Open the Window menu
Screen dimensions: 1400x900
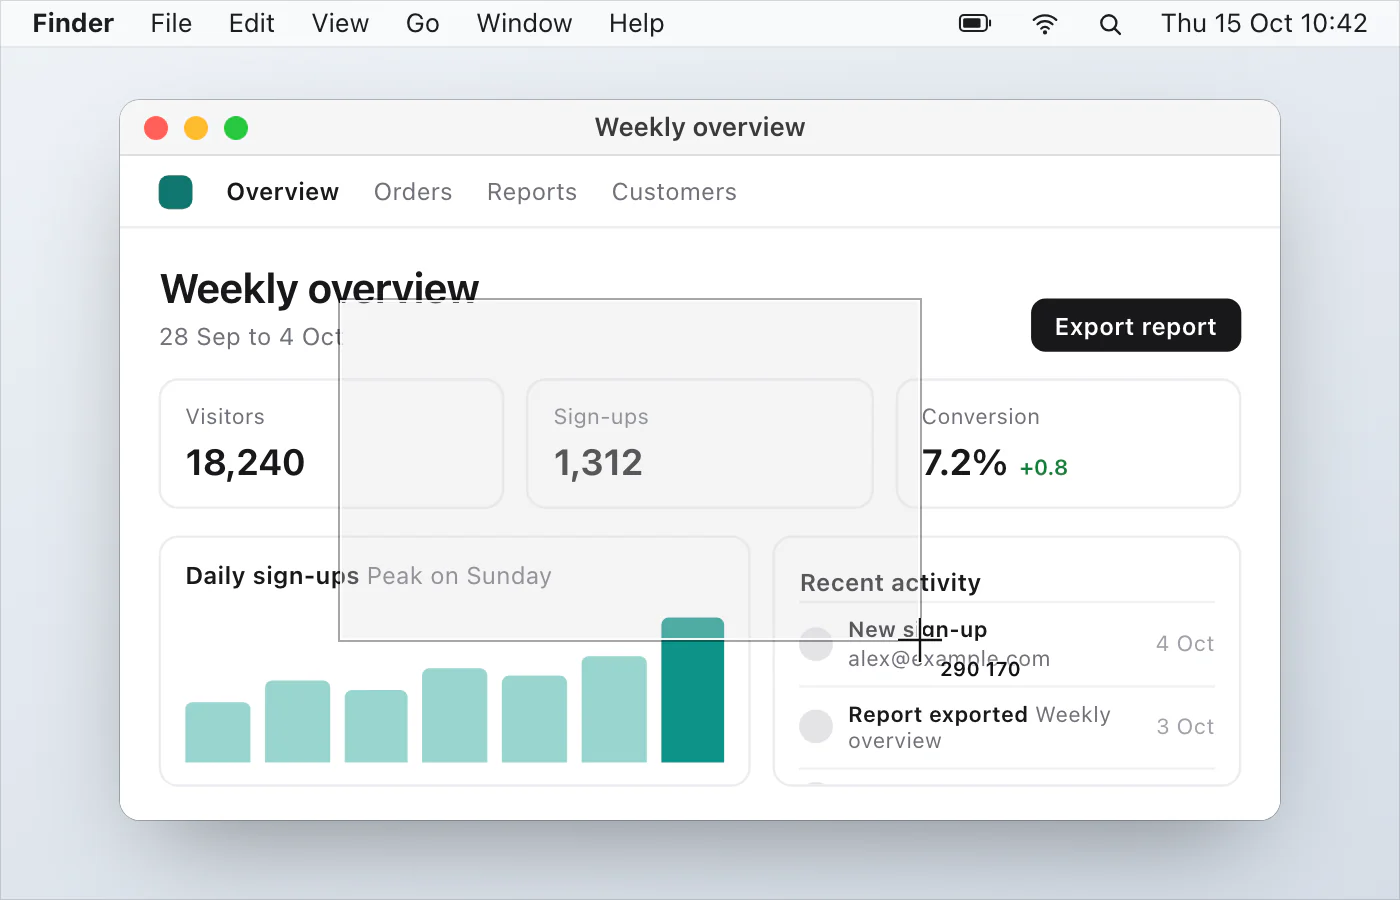(x=524, y=23)
